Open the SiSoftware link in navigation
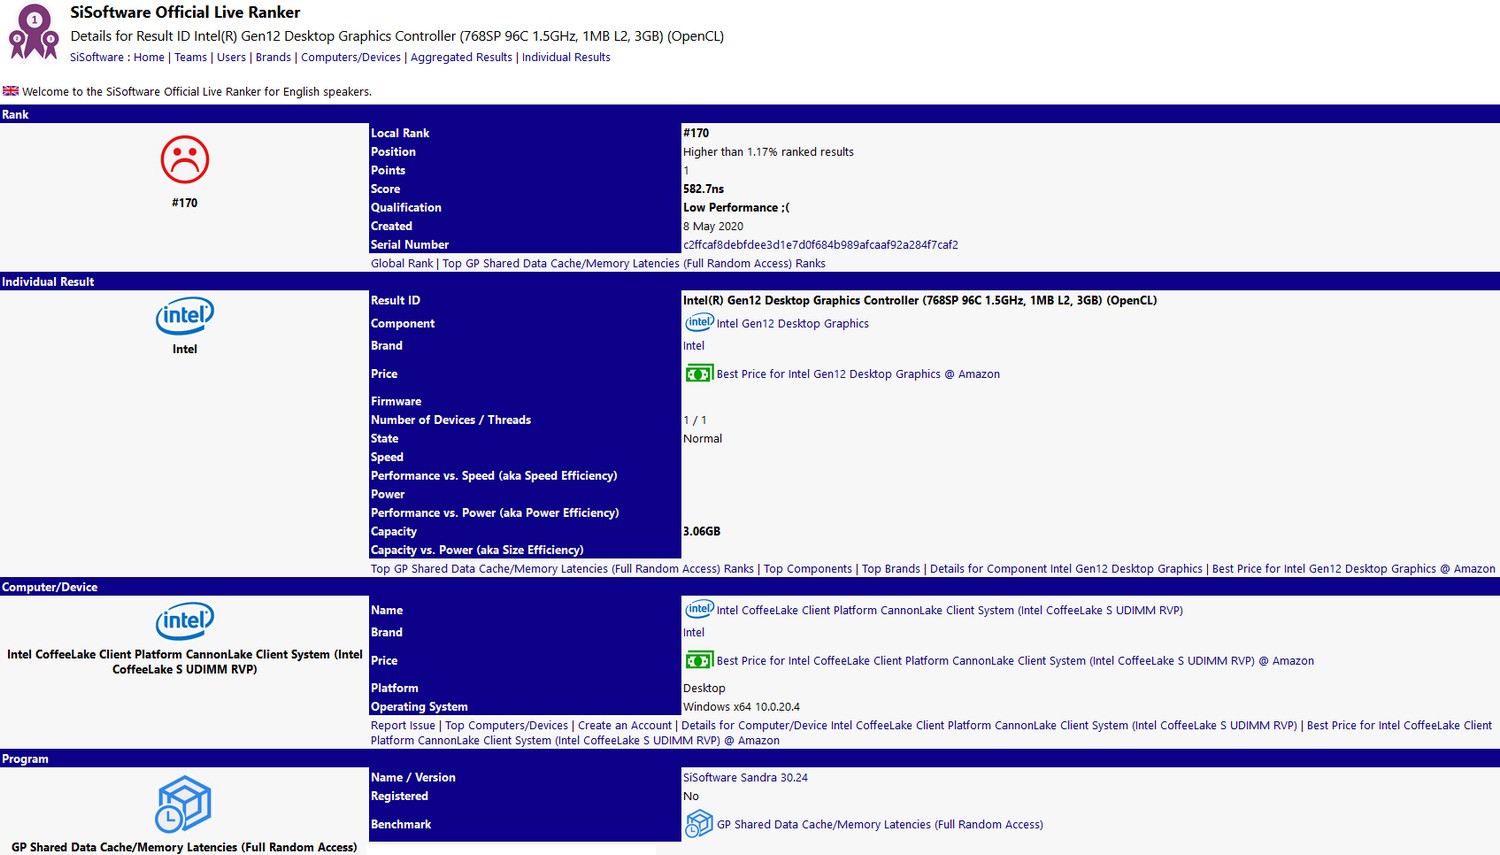The image size is (1500, 855). pyautogui.click(x=97, y=57)
